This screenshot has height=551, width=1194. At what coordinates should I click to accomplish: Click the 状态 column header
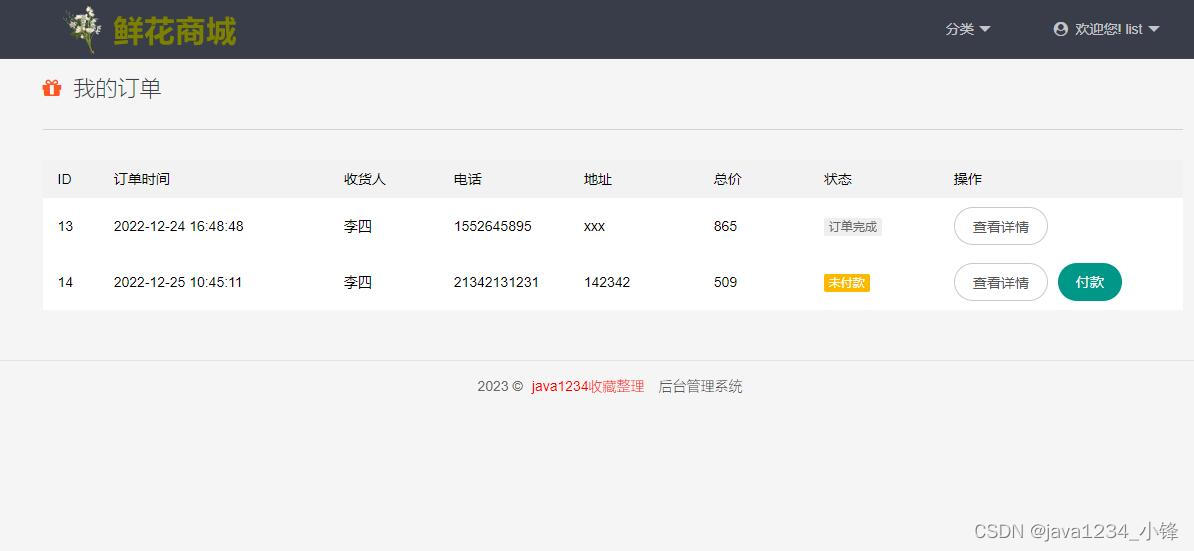(838, 180)
